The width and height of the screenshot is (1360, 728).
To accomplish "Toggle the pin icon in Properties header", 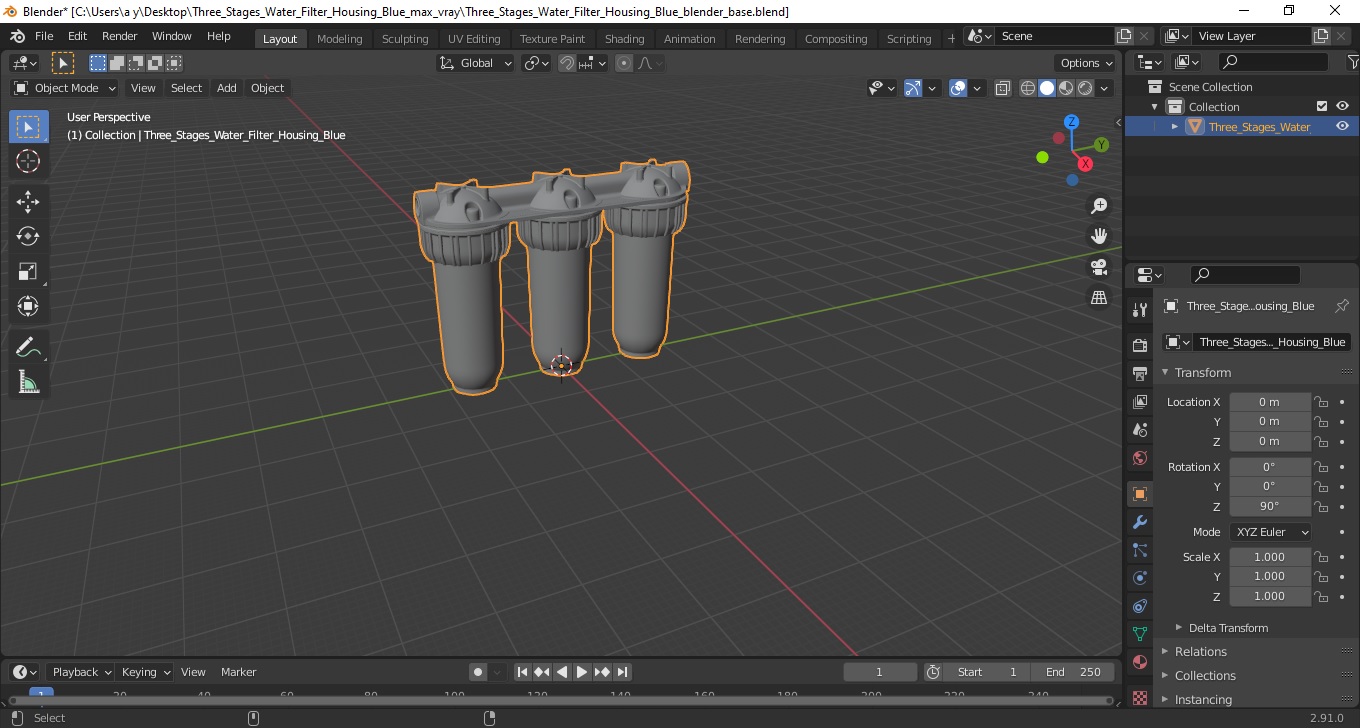I will point(1342,306).
